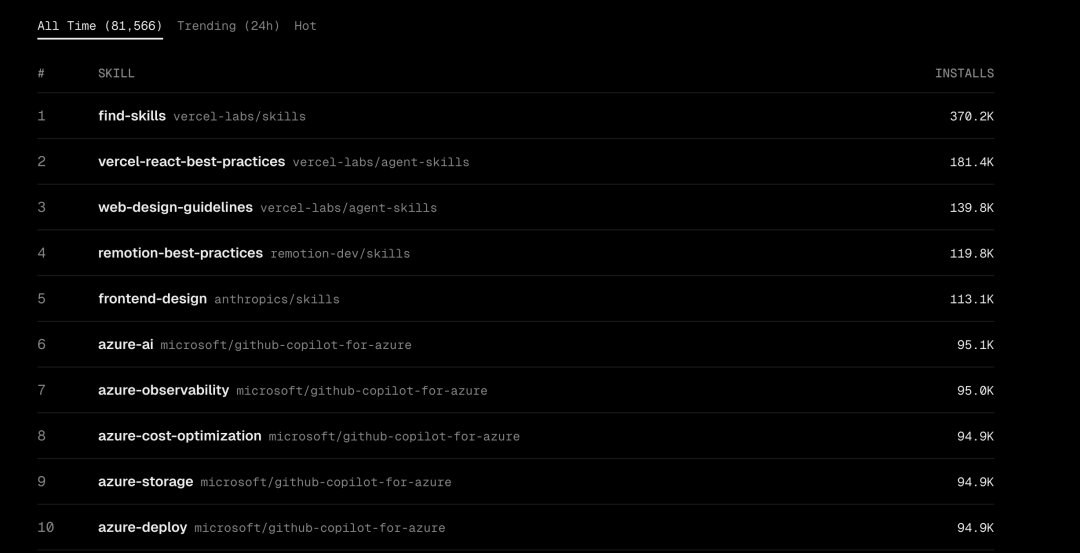Open the find-skills skill link
Image resolution: width=1080 pixels, height=553 pixels.
coord(132,116)
